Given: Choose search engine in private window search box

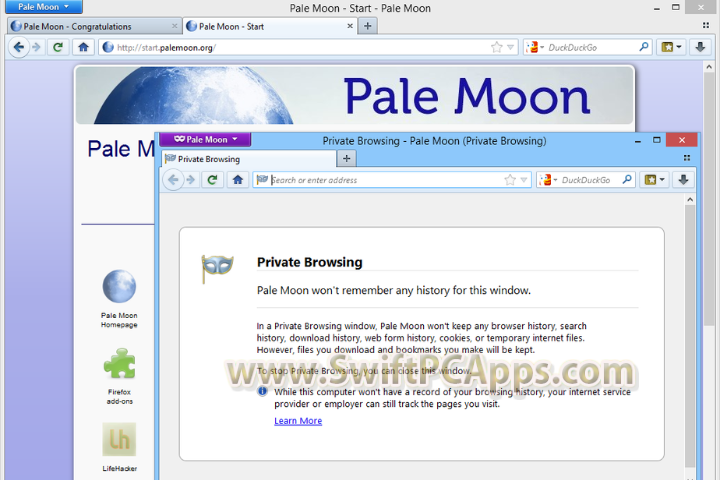Looking at the screenshot, I should (x=548, y=180).
